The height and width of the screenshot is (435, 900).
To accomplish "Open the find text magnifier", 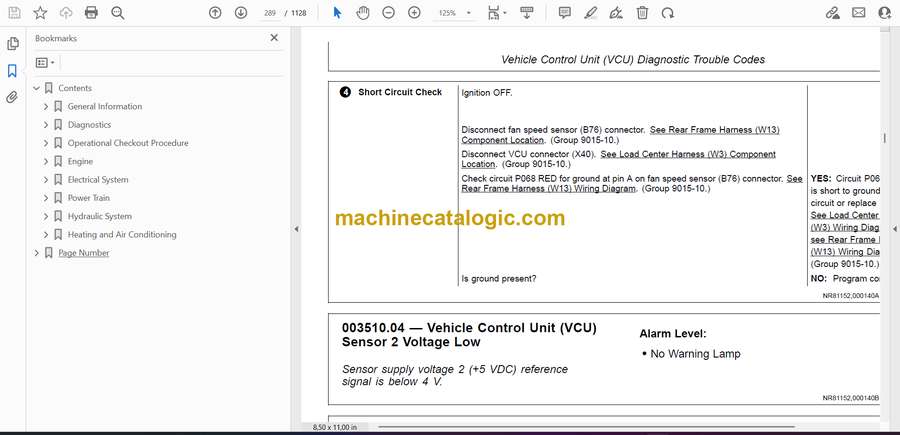I will (118, 13).
